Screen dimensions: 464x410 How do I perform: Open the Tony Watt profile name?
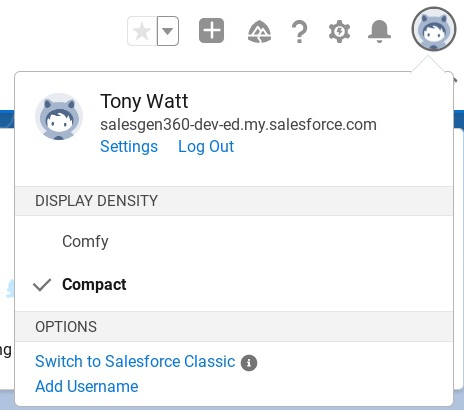[x=144, y=101]
